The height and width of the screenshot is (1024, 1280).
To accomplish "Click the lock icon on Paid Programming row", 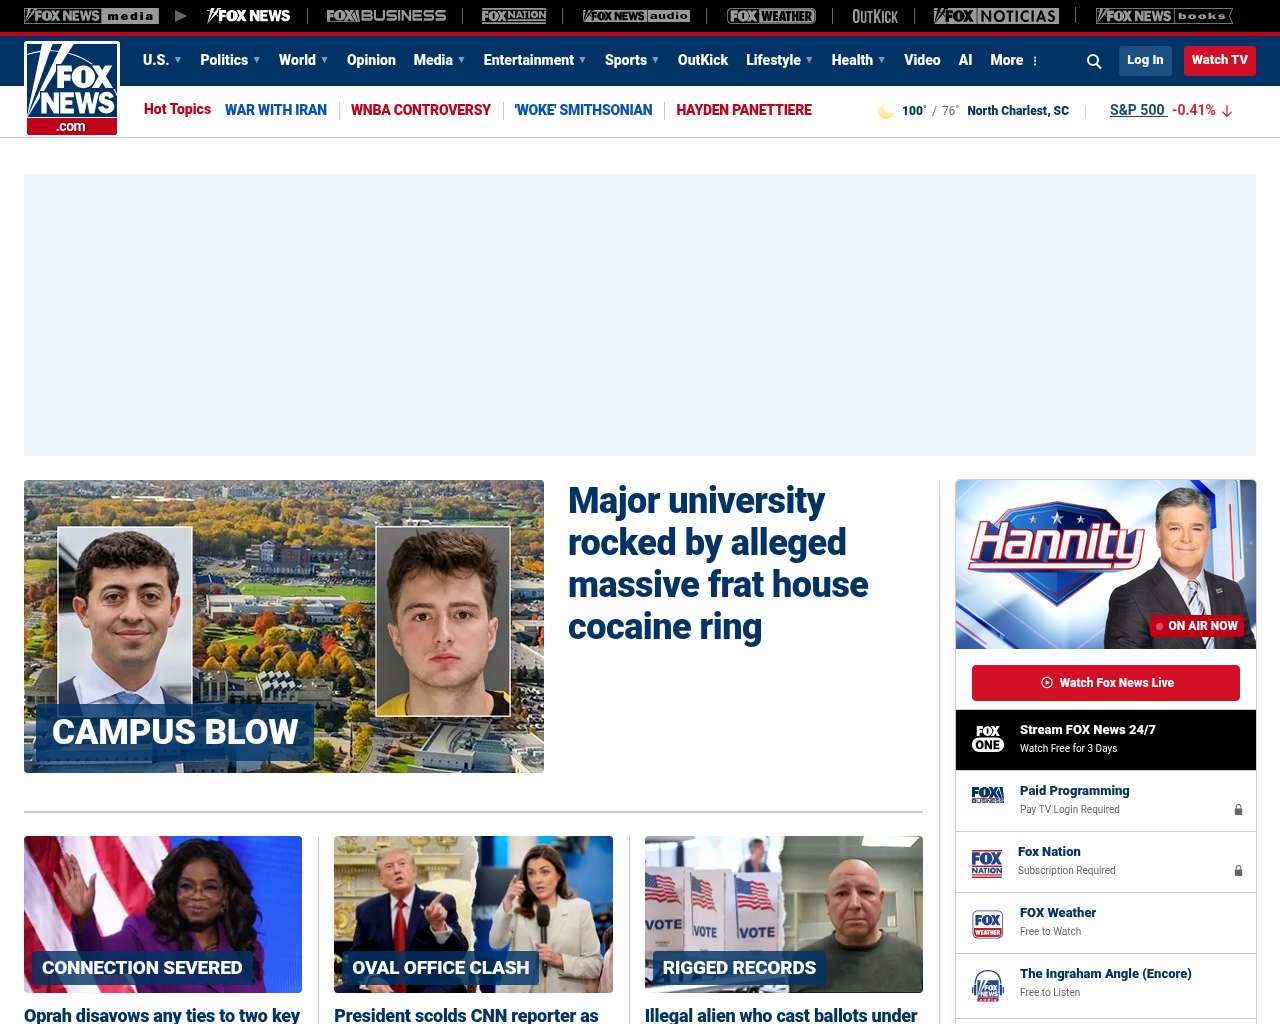I will [x=1238, y=810].
